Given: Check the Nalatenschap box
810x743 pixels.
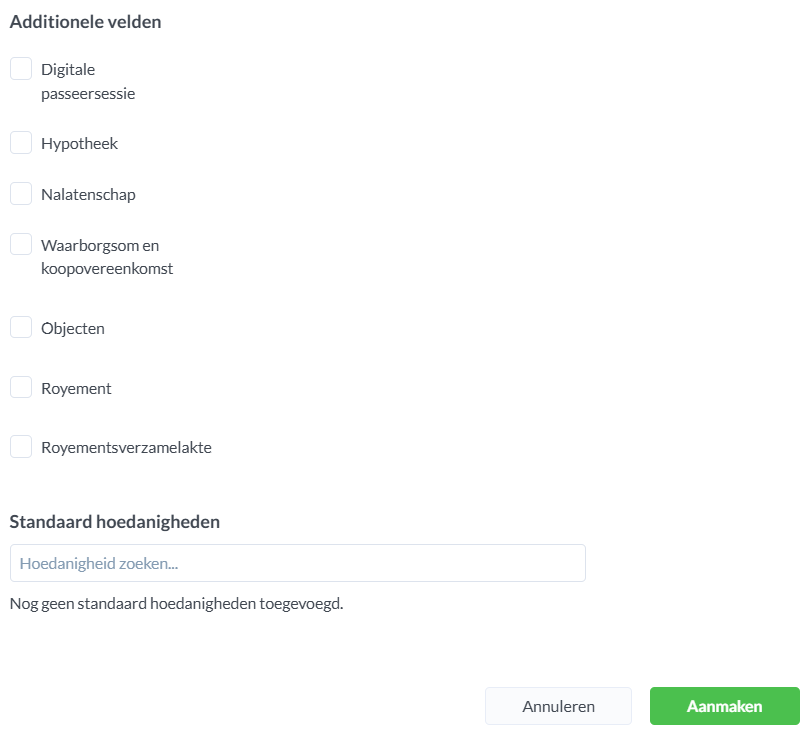Looking at the screenshot, I should (21, 194).
